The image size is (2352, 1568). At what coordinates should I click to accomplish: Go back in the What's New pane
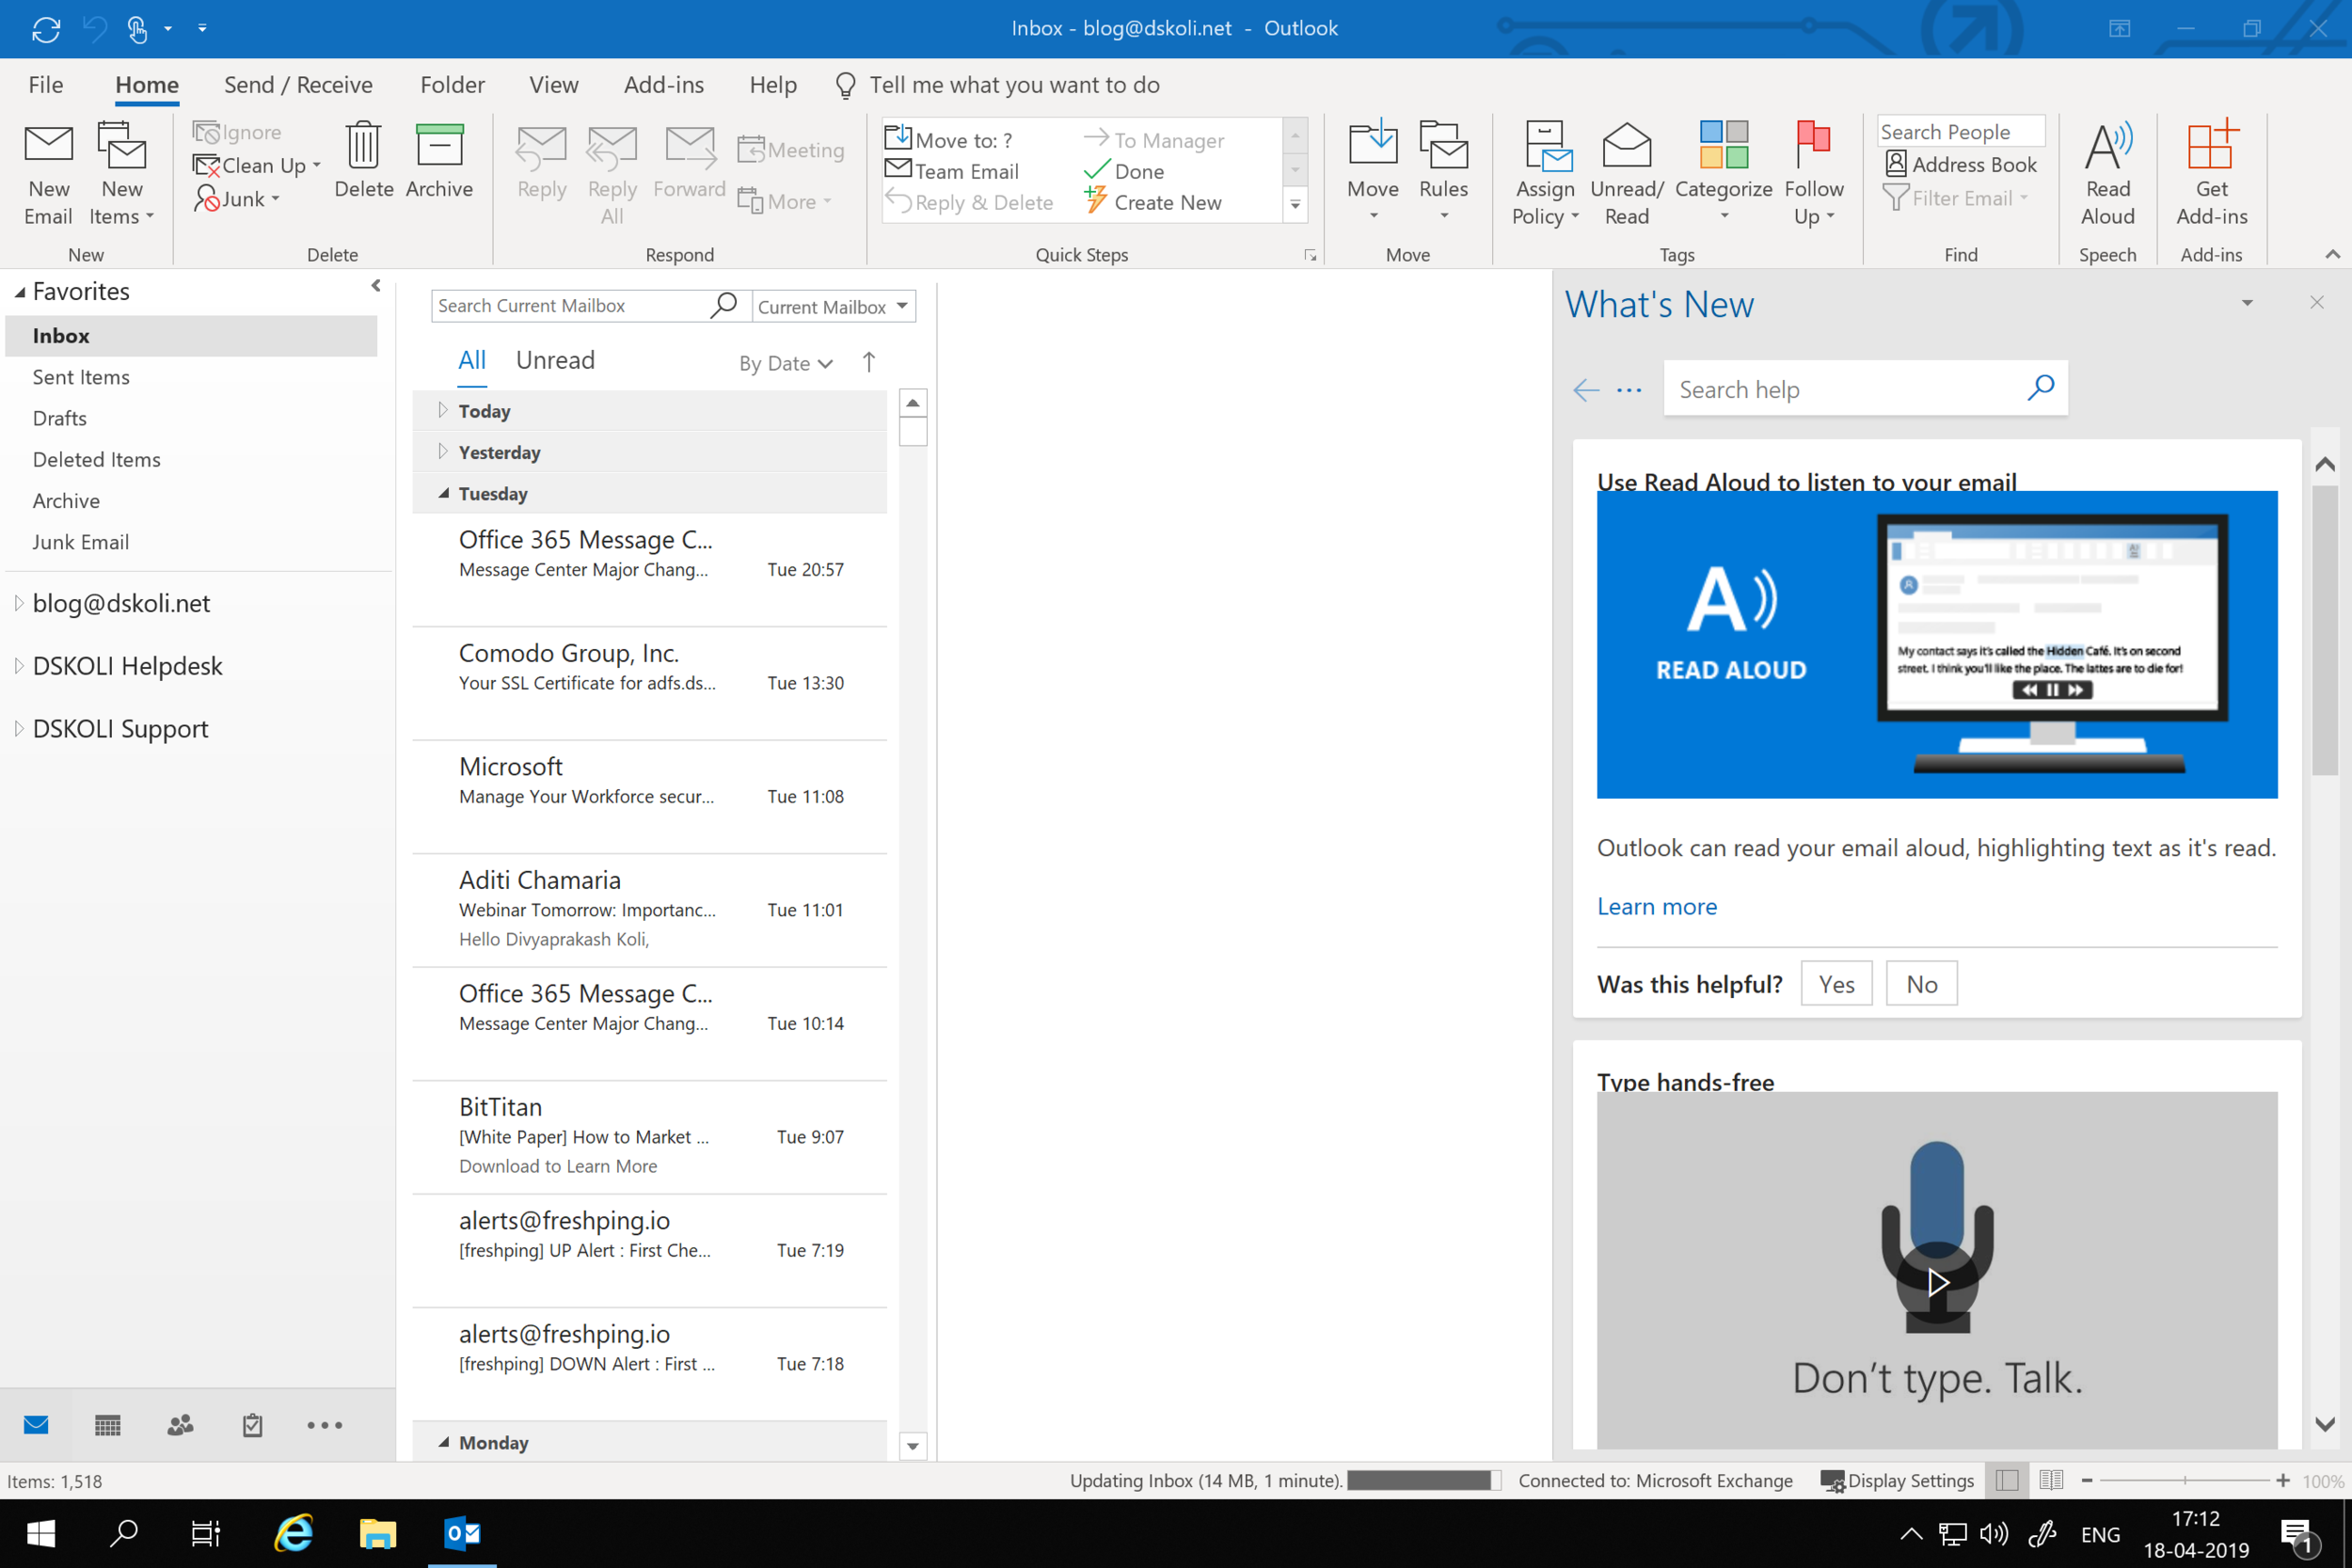click(1585, 390)
